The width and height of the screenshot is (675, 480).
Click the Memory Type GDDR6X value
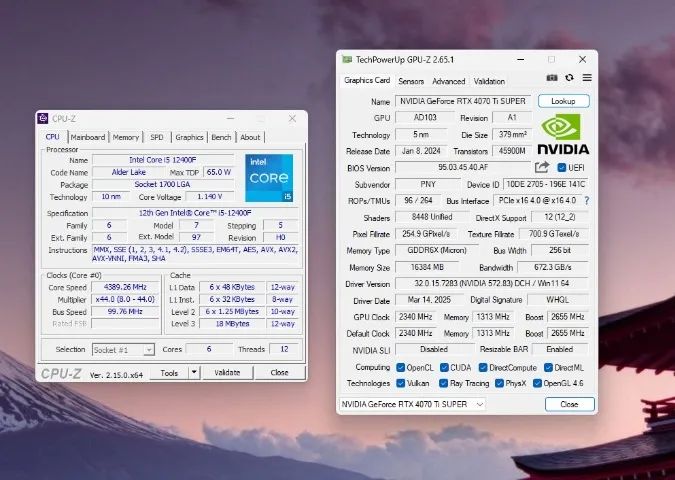tap(437, 250)
